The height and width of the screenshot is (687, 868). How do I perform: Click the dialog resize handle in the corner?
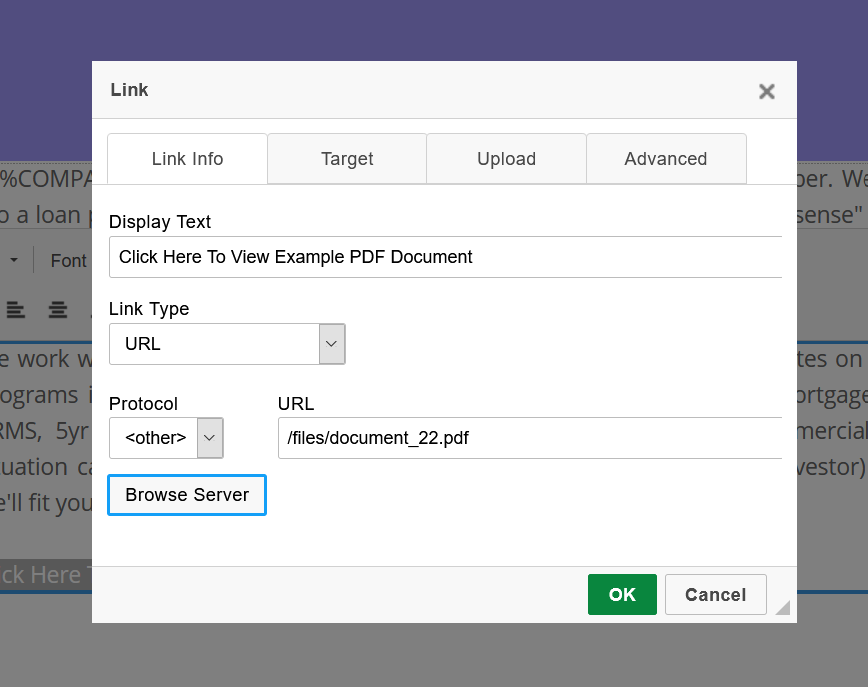(x=782, y=607)
